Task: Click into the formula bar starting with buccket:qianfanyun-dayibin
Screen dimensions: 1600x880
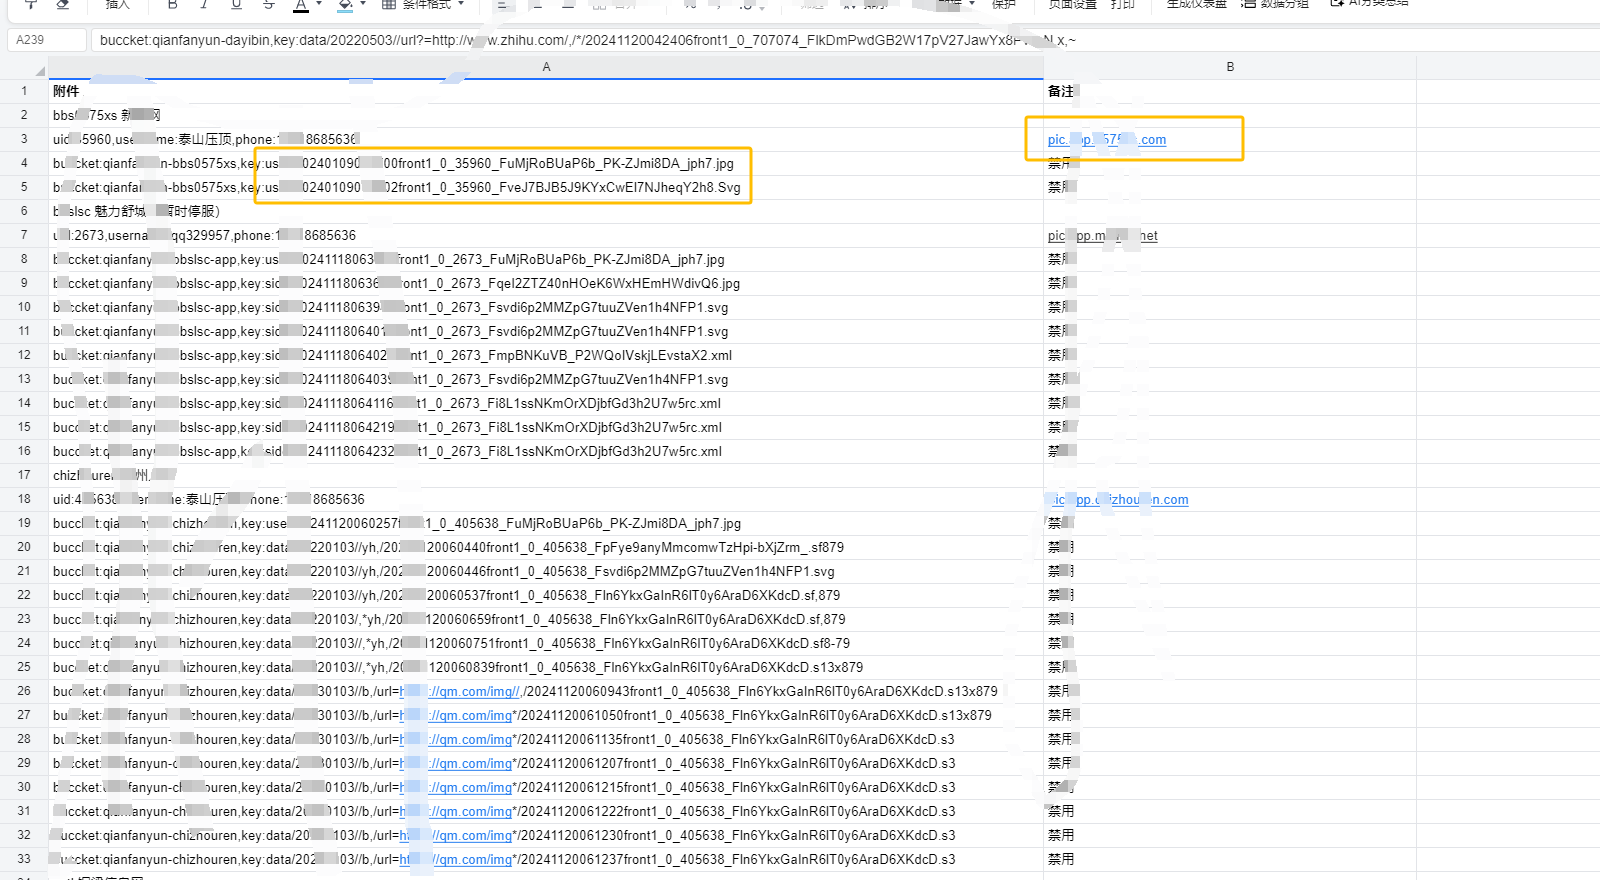Action: point(843,40)
